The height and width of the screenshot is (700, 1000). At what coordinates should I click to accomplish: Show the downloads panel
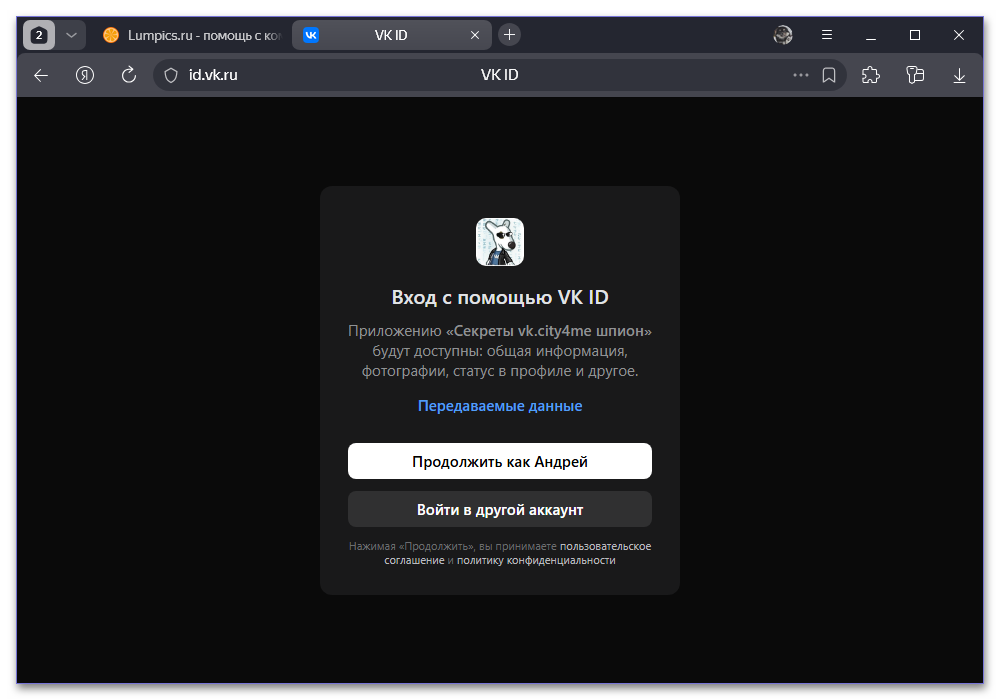point(959,75)
